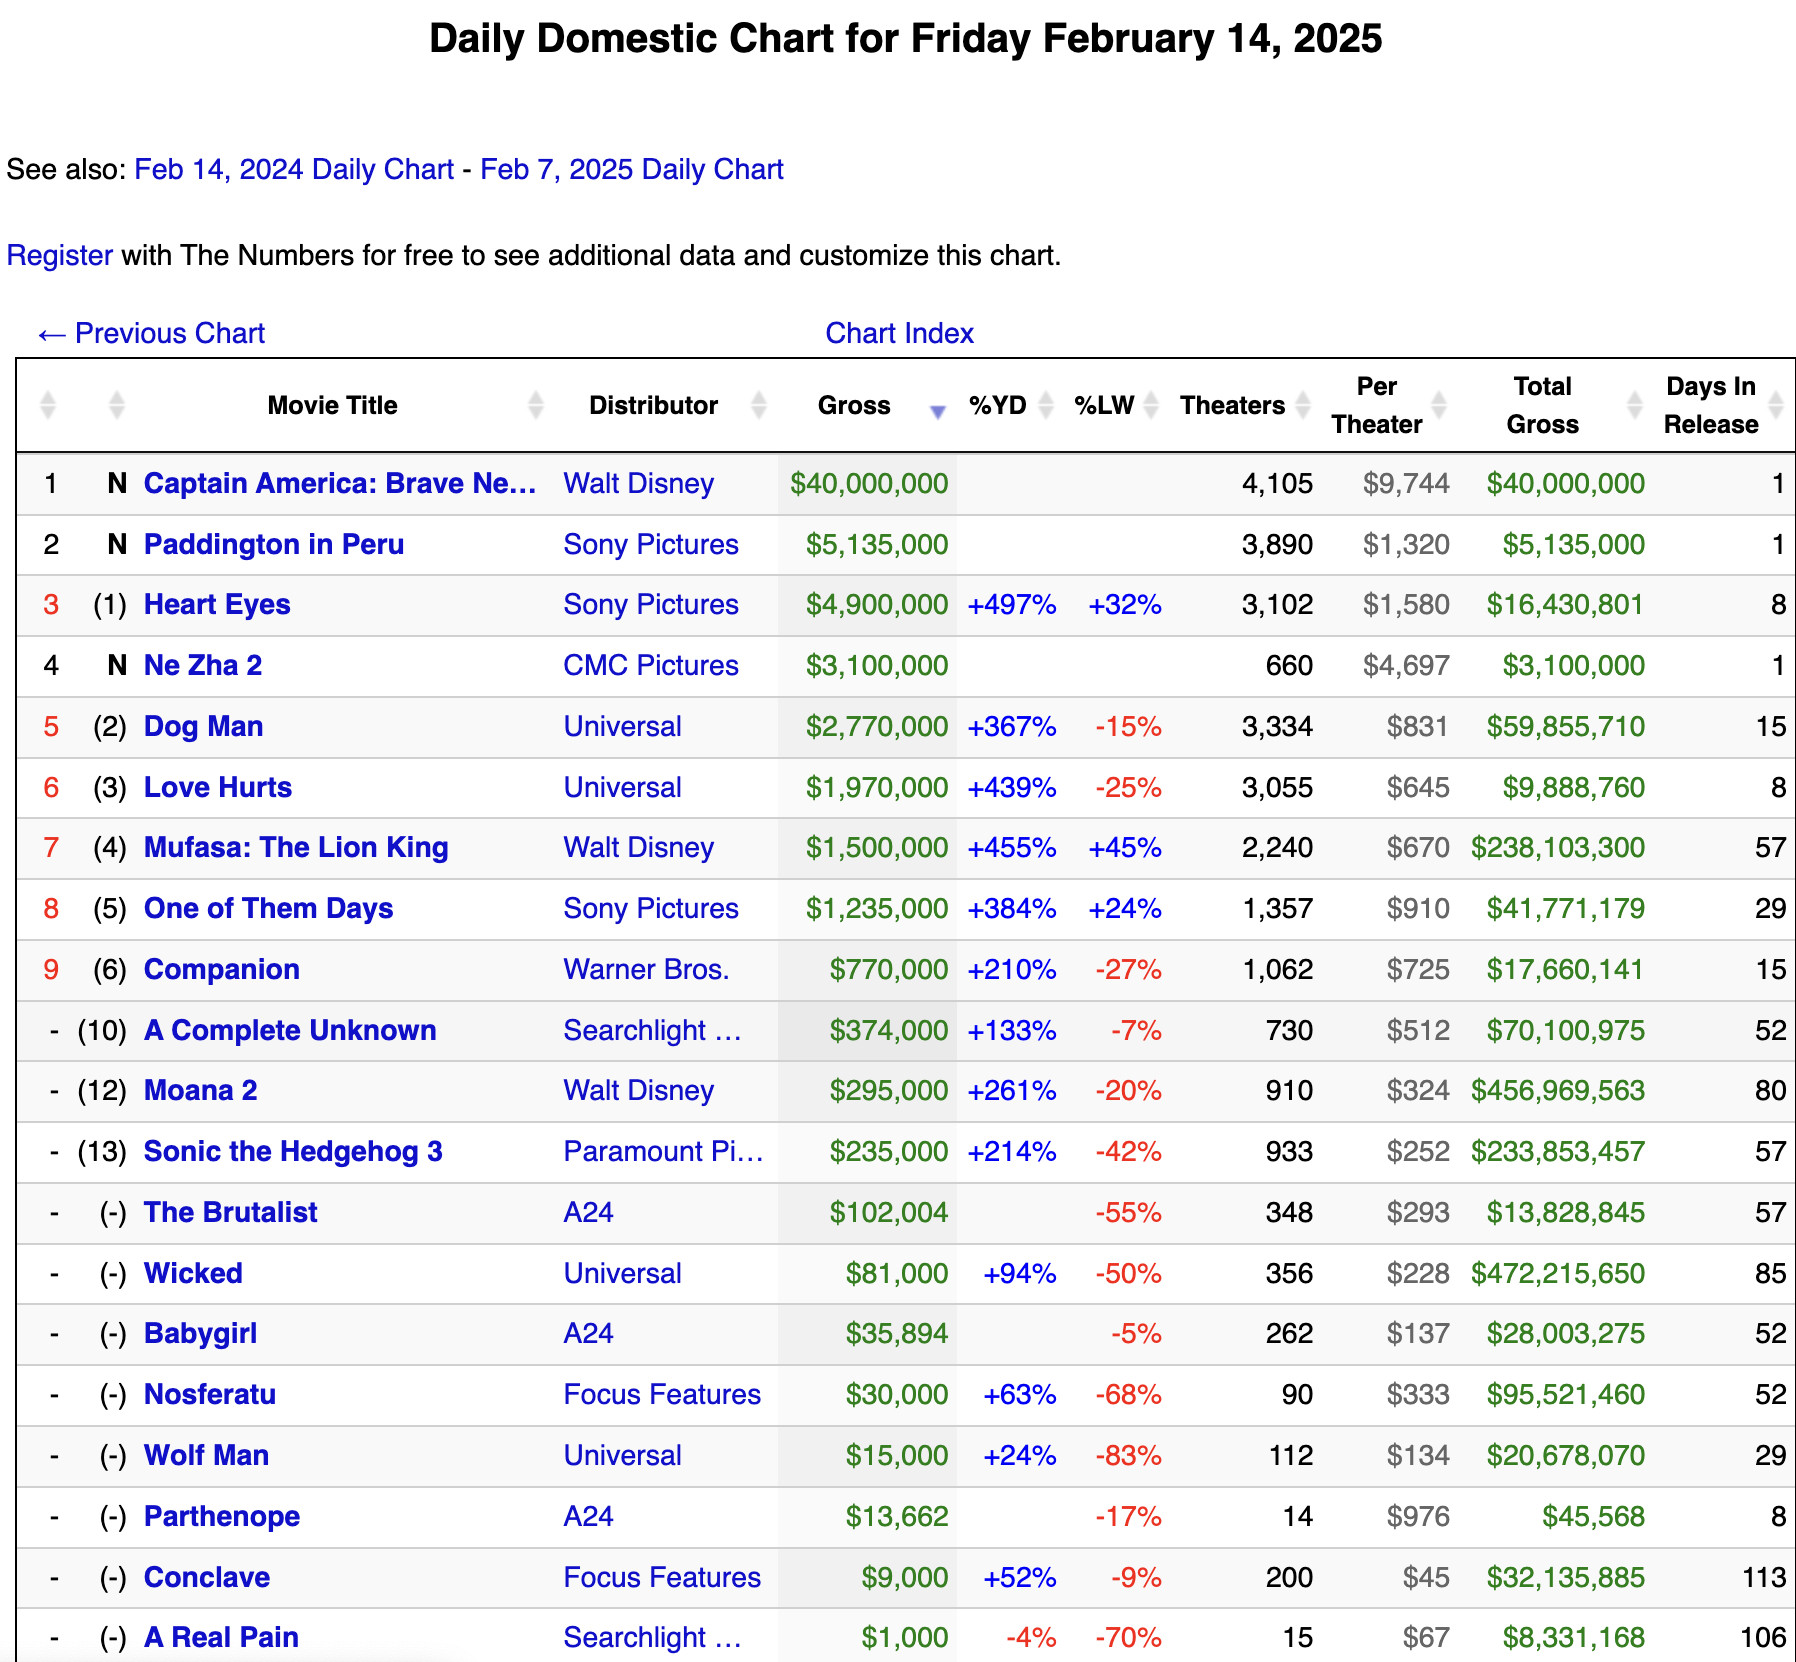Viewport: 1796px width, 1662px height.
Task: Open Captain America: Brave New World title
Action: pos(340,483)
